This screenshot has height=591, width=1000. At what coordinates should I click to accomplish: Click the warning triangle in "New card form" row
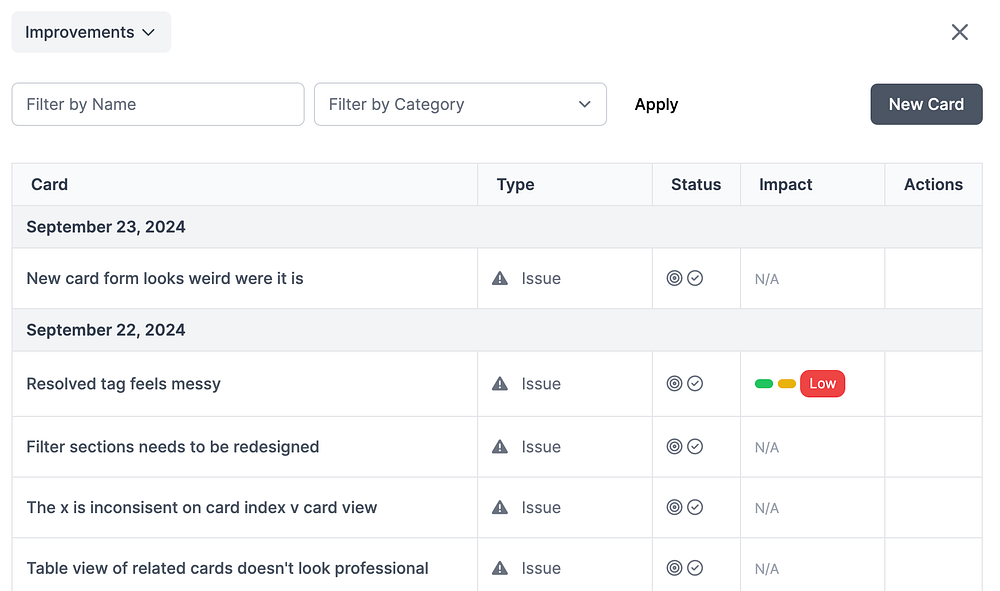click(x=500, y=279)
